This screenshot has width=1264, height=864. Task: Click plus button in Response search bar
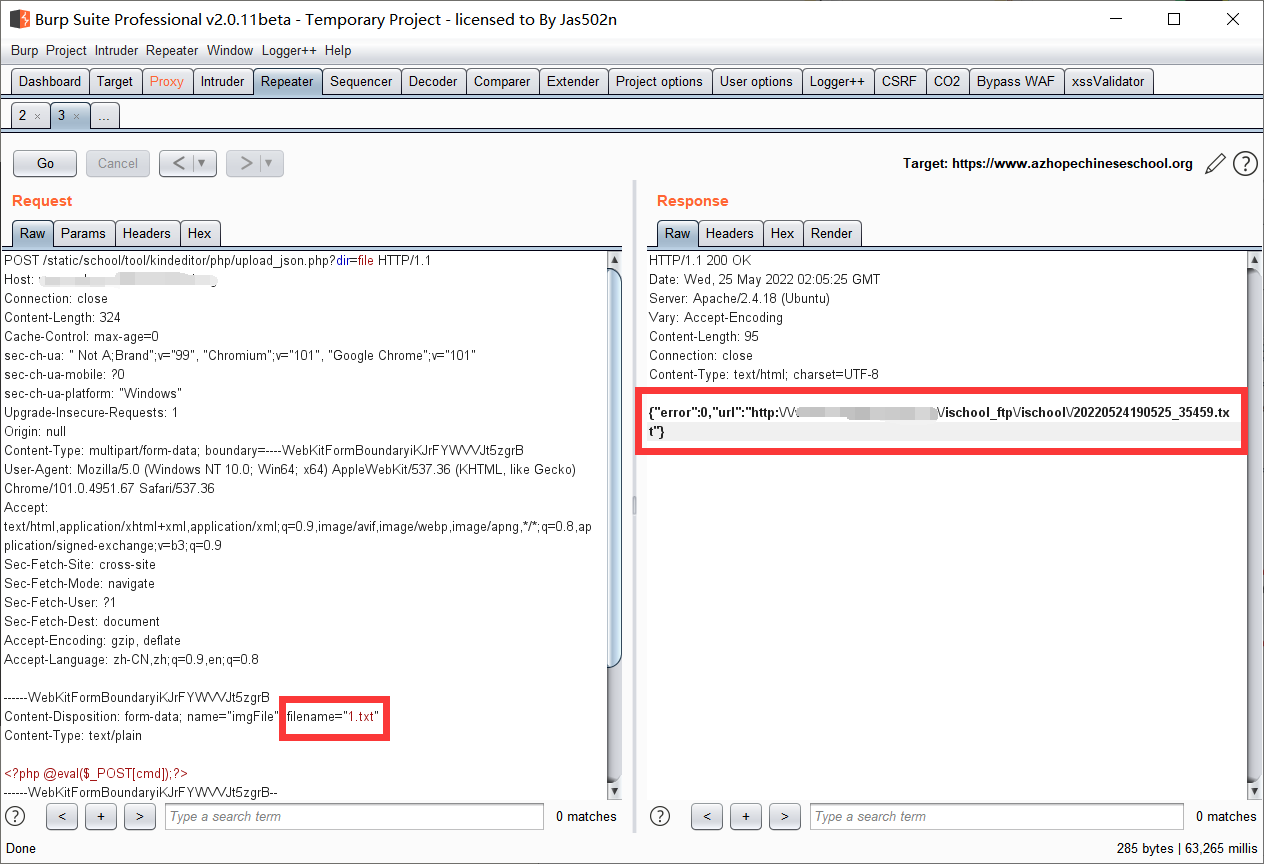pyautogui.click(x=746, y=816)
